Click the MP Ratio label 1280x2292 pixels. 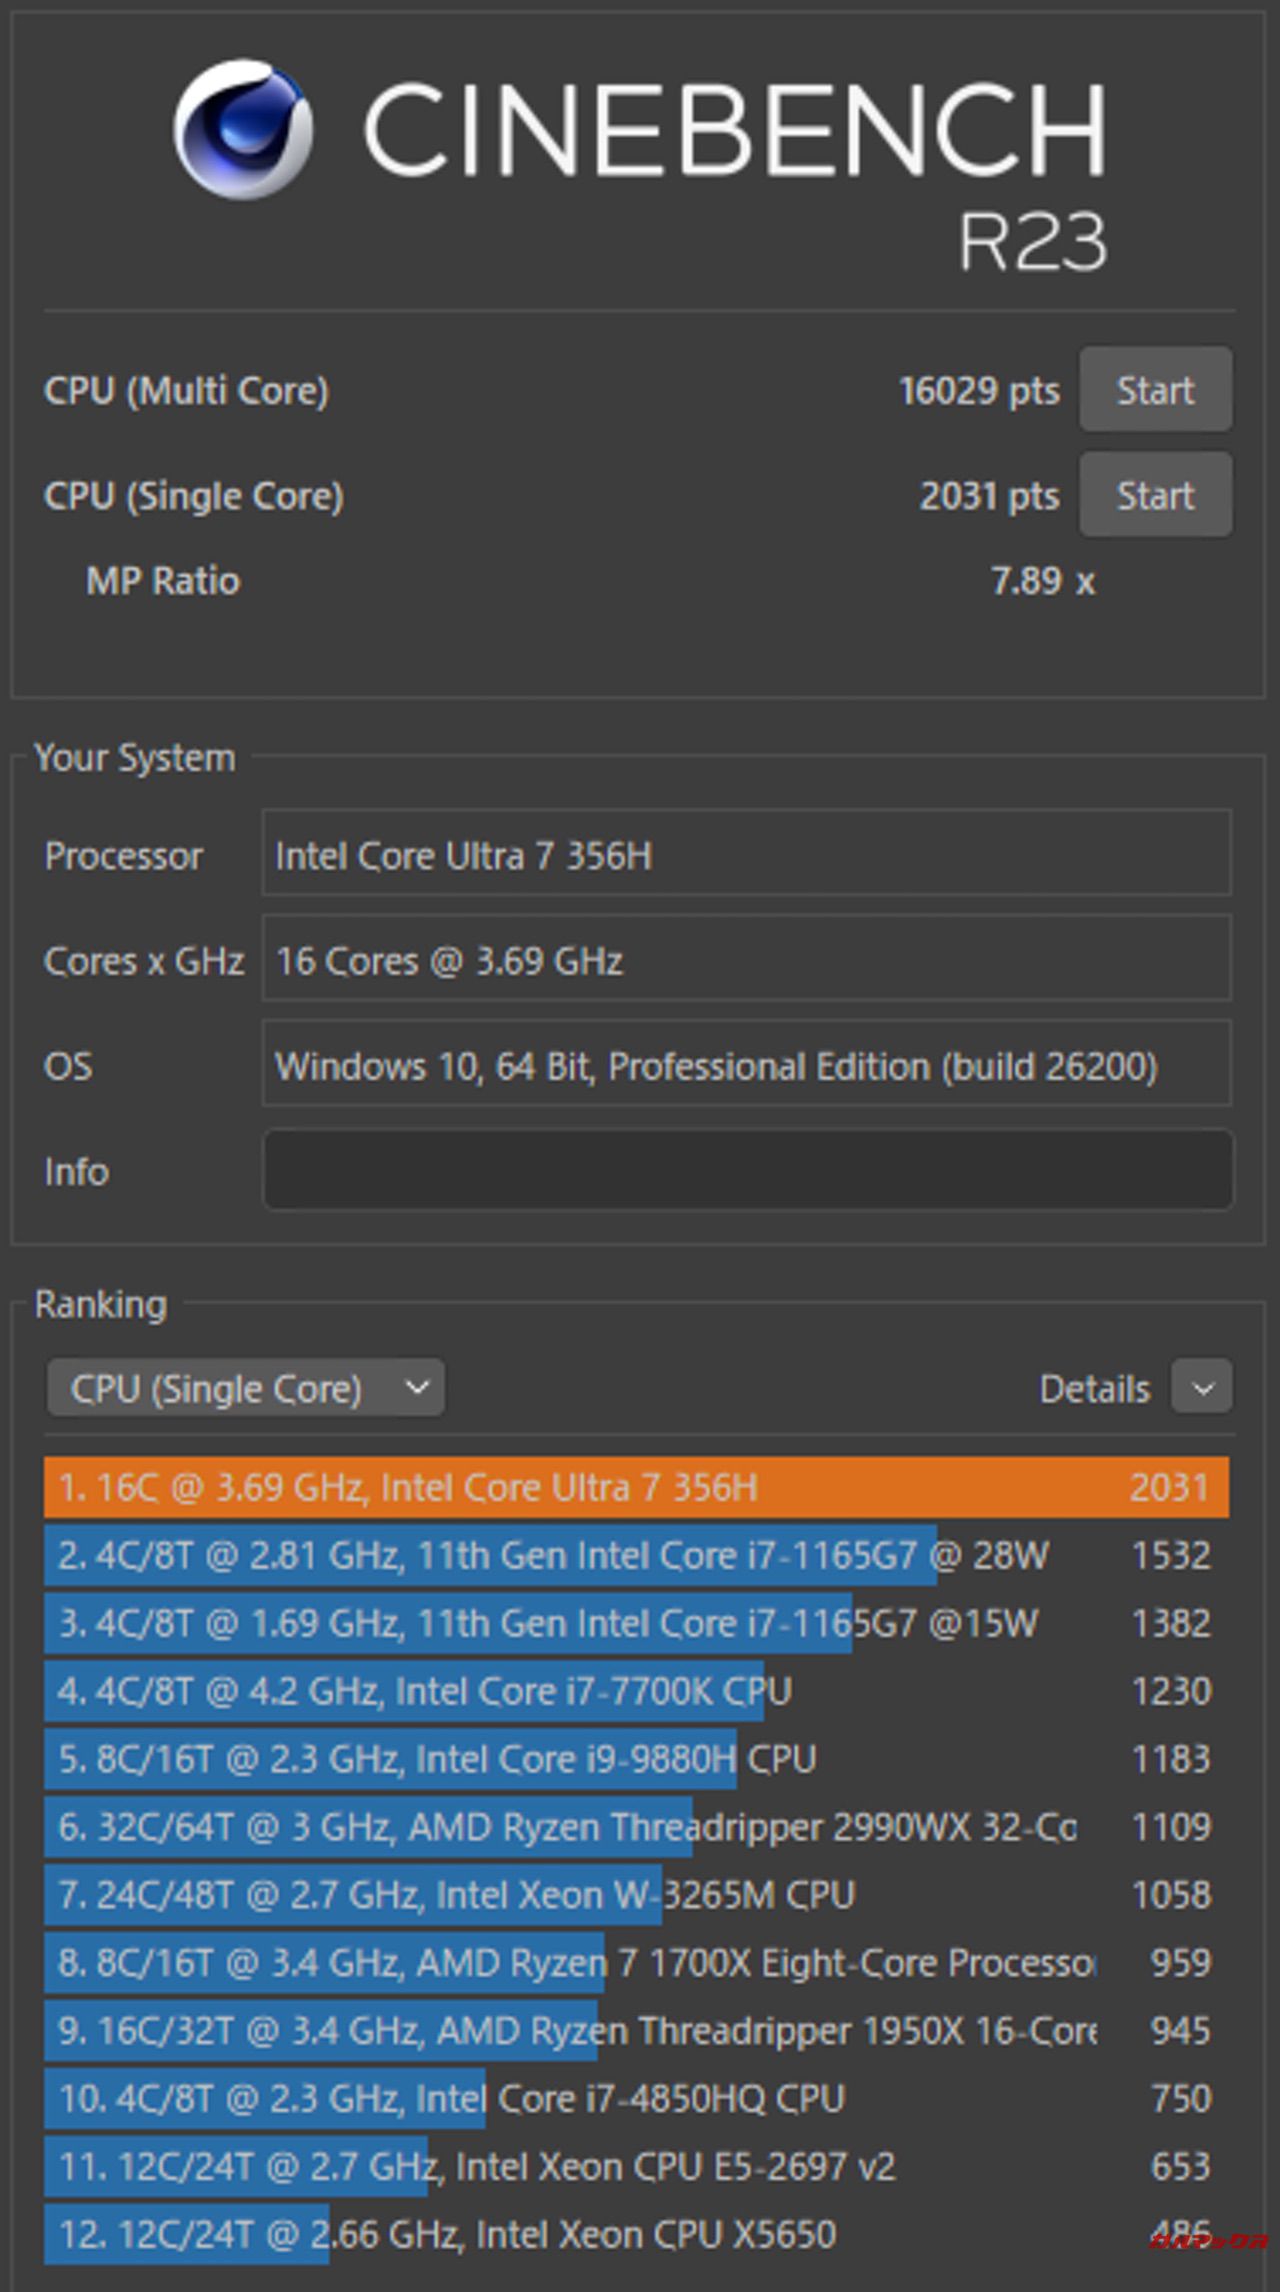(x=163, y=581)
